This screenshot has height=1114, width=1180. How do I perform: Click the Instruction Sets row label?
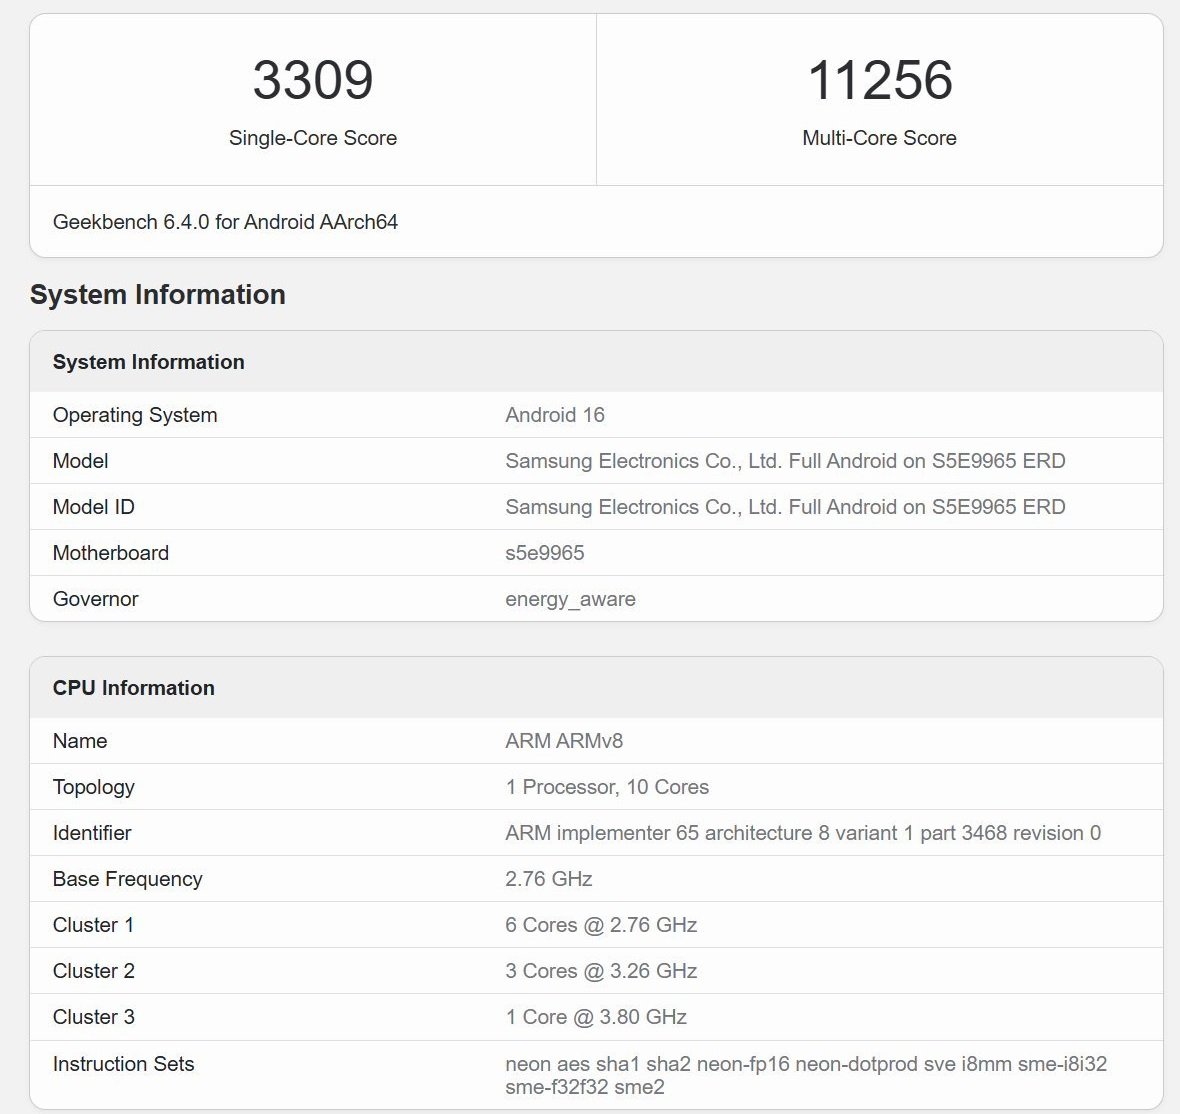click(123, 1064)
